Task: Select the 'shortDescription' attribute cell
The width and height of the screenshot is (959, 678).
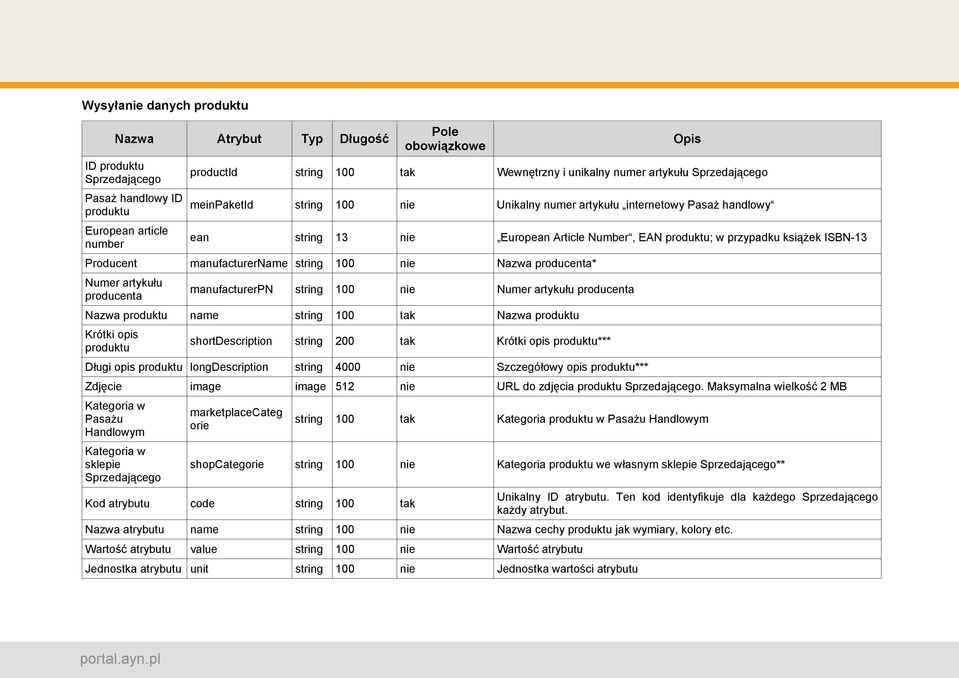Action: 239,341
